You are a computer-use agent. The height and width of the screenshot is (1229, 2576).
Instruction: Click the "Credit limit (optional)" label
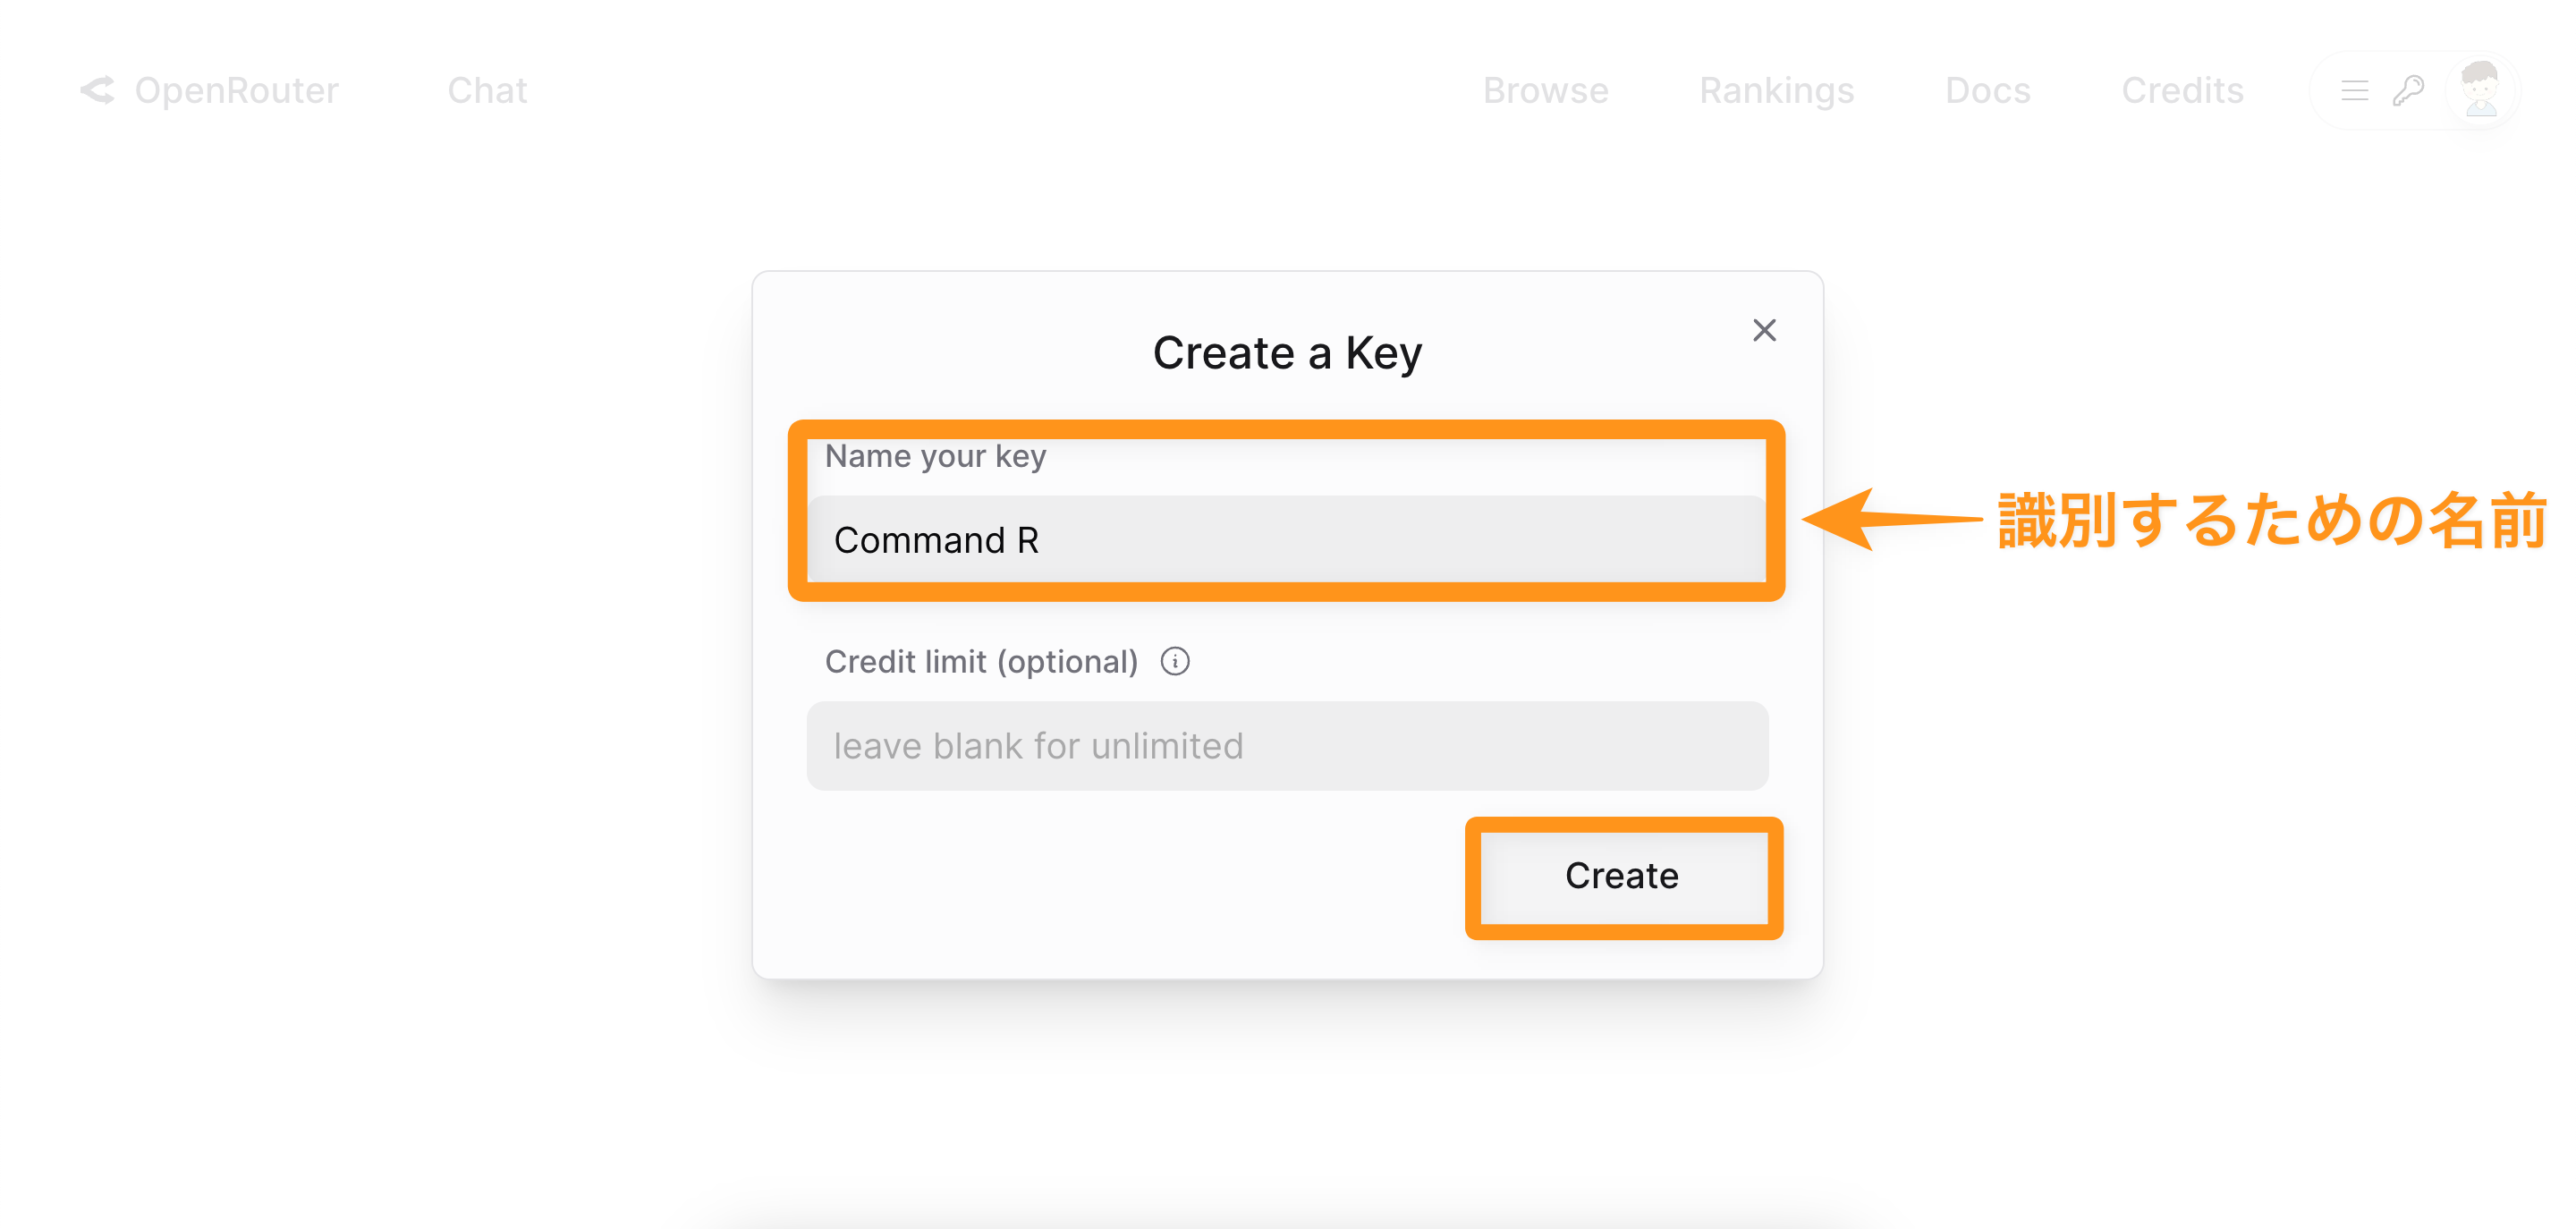click(981, 661)
